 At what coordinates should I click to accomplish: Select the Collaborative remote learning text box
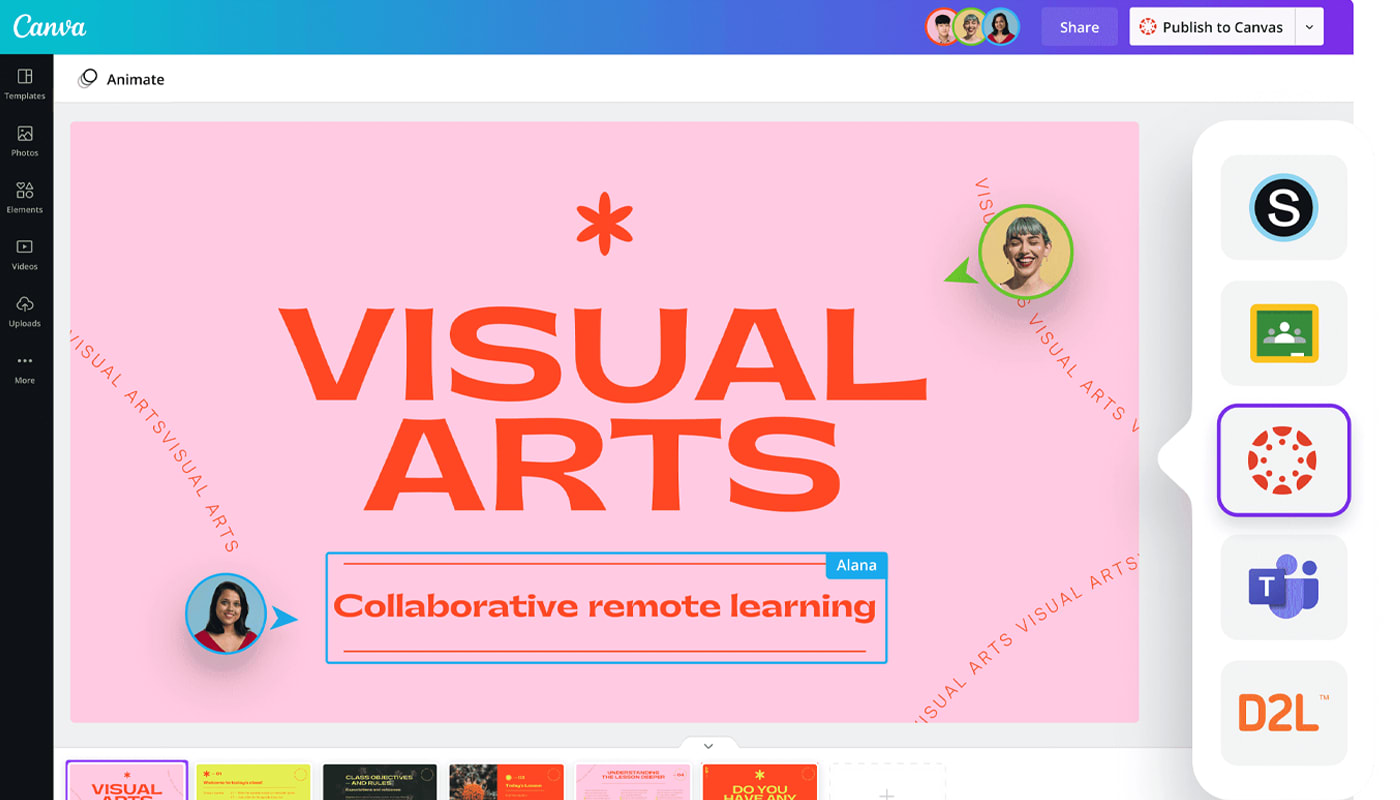605,607
